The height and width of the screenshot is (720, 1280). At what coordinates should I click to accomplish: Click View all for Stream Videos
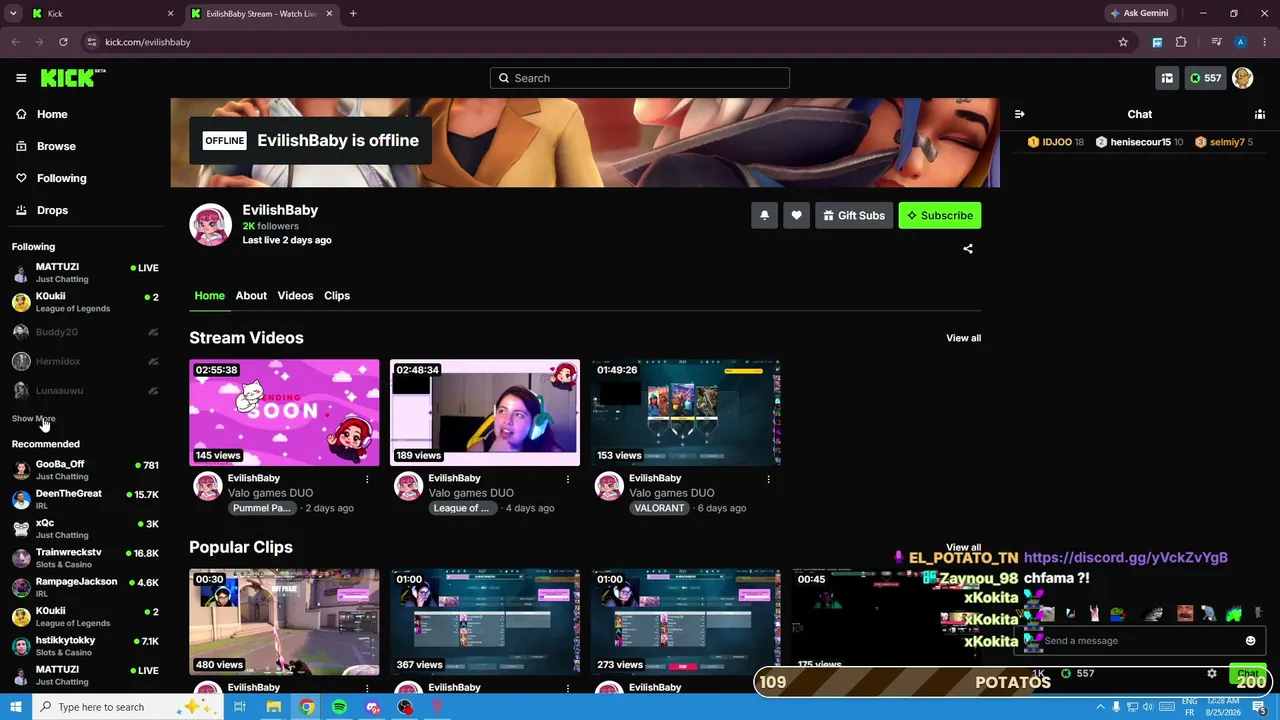tap(964, 338)
